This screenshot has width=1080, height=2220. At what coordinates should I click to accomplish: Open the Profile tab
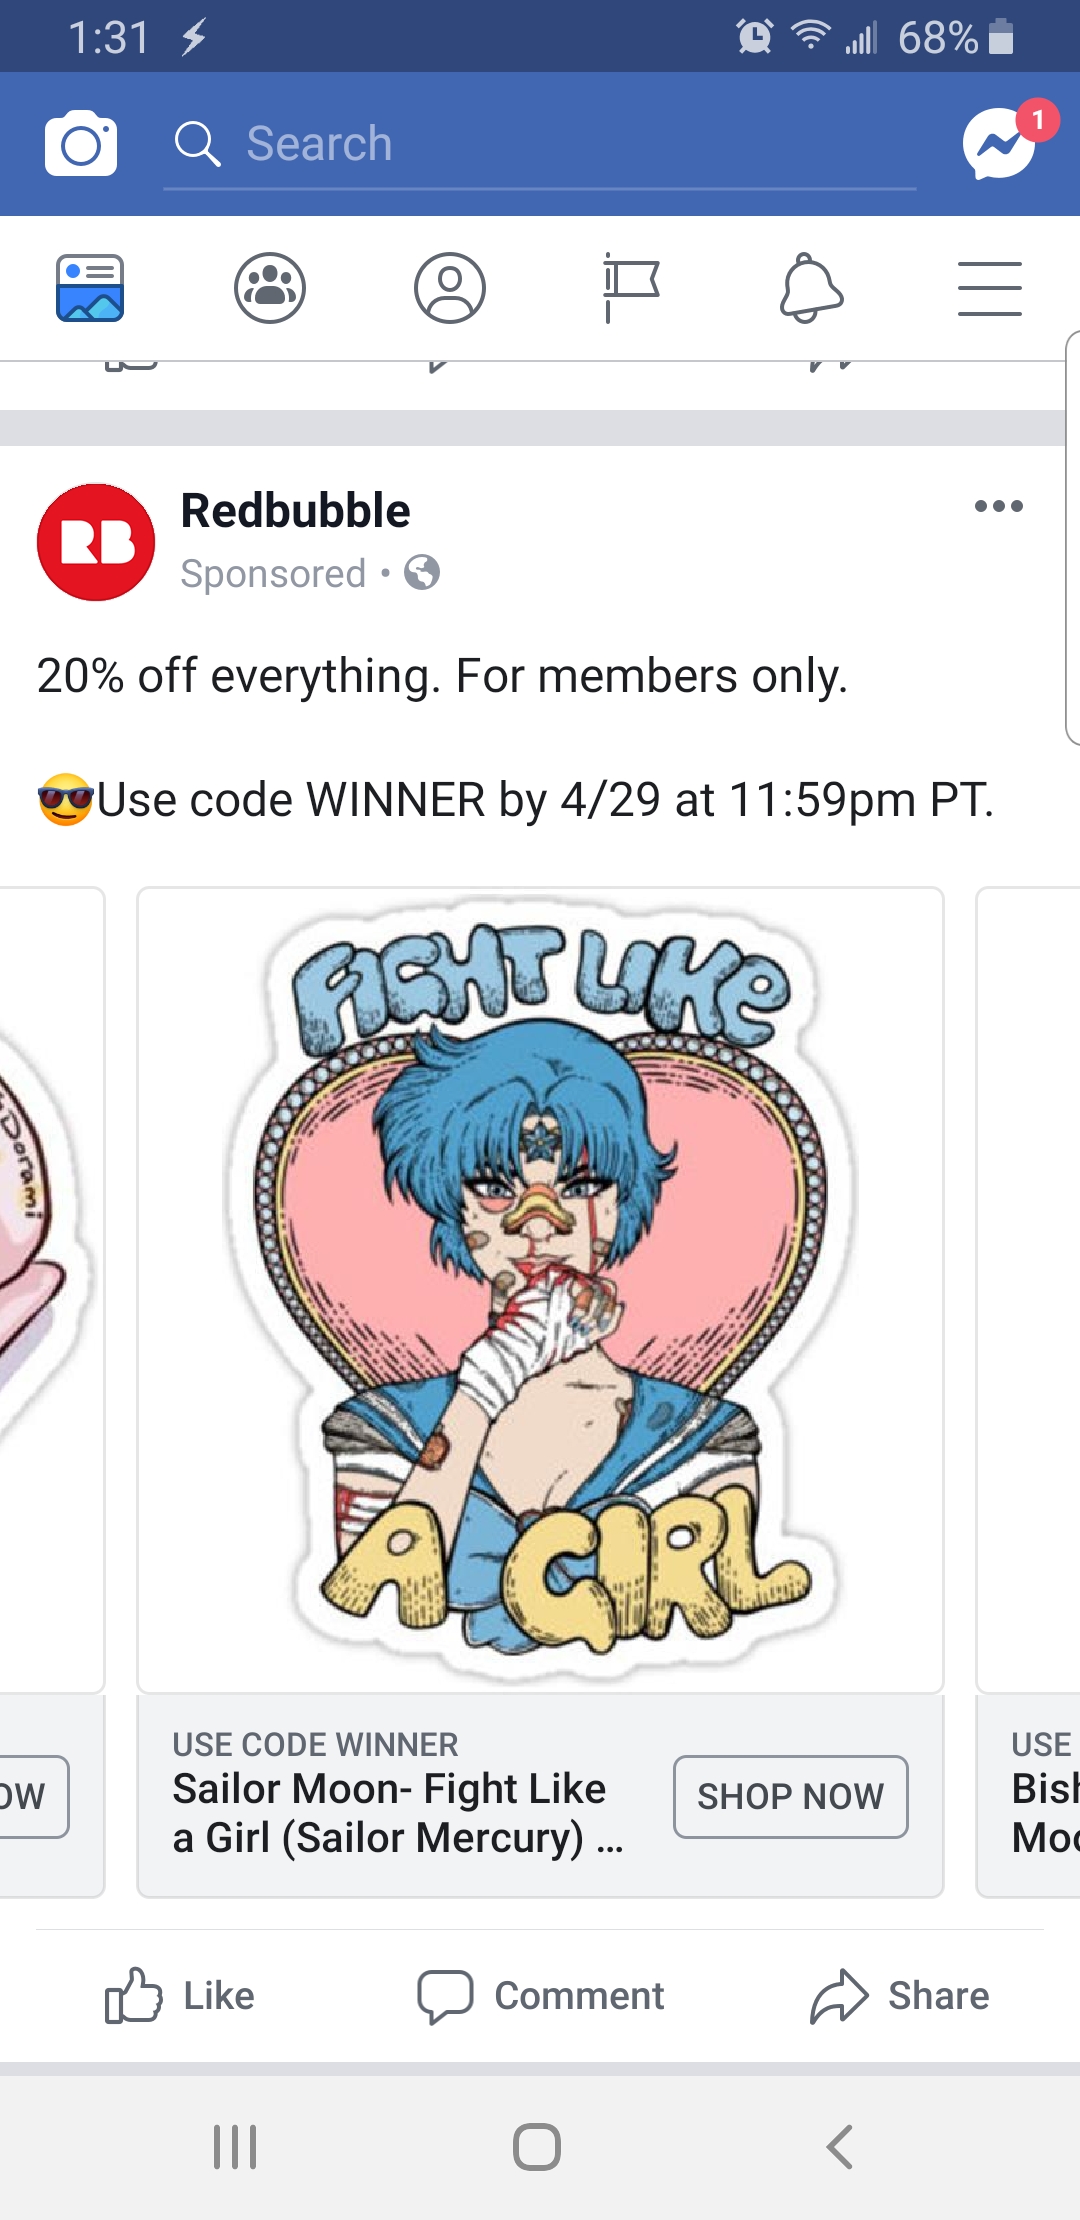450,288
